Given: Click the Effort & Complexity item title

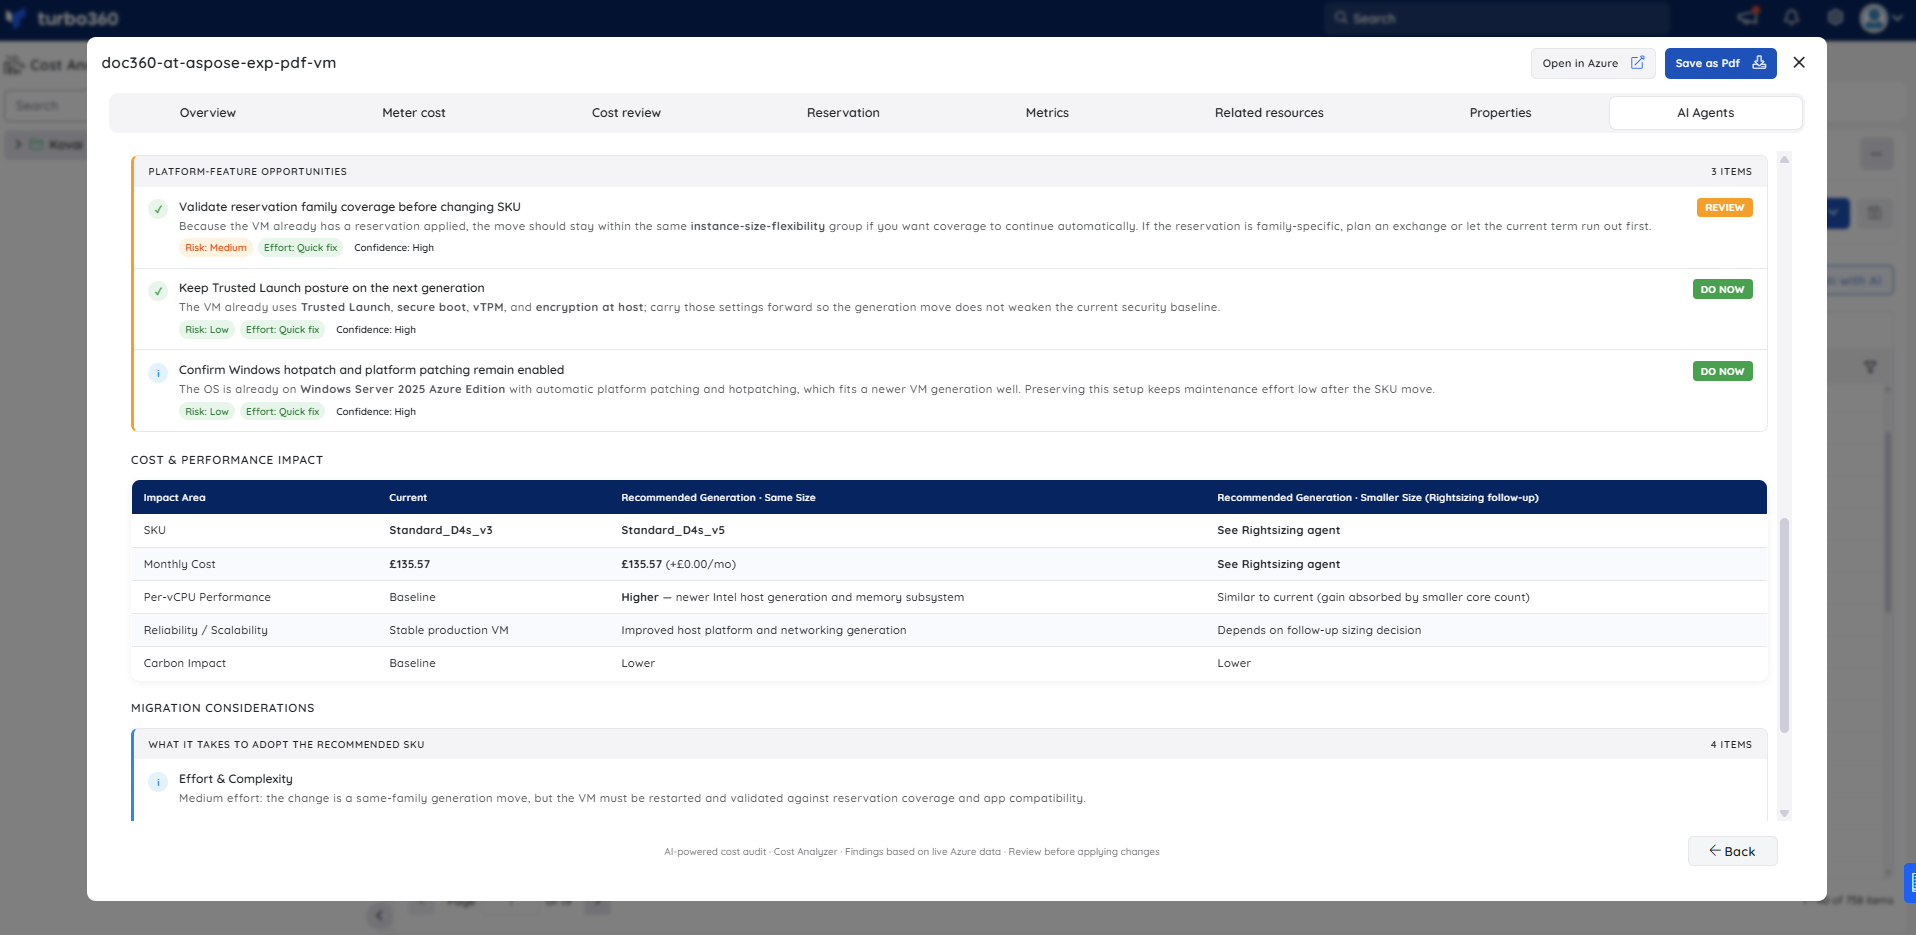Looking at the screenshot, I should tap(236, 779).
